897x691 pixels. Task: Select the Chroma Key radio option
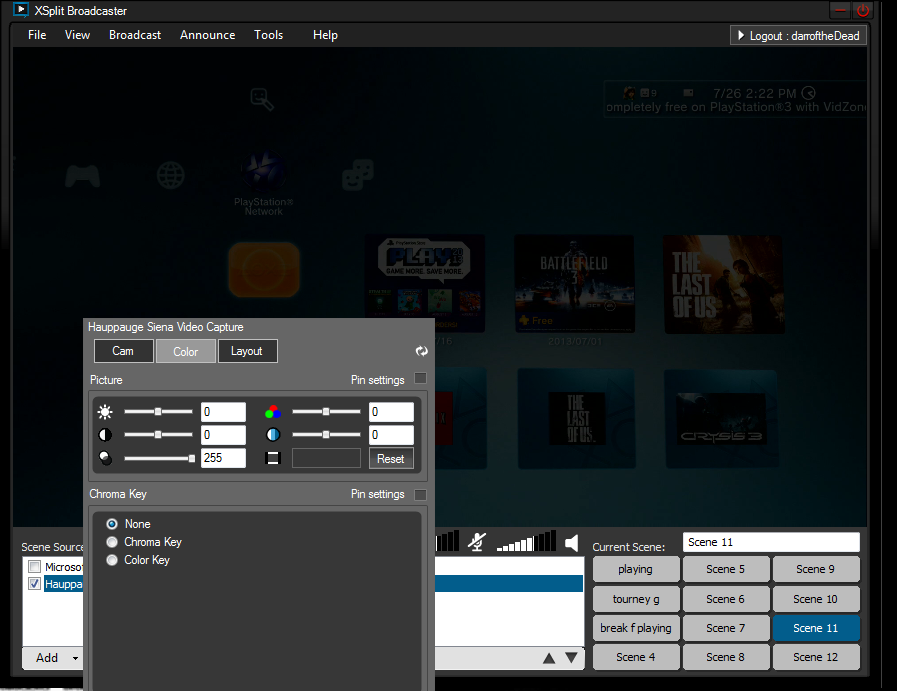pos(112,542)
